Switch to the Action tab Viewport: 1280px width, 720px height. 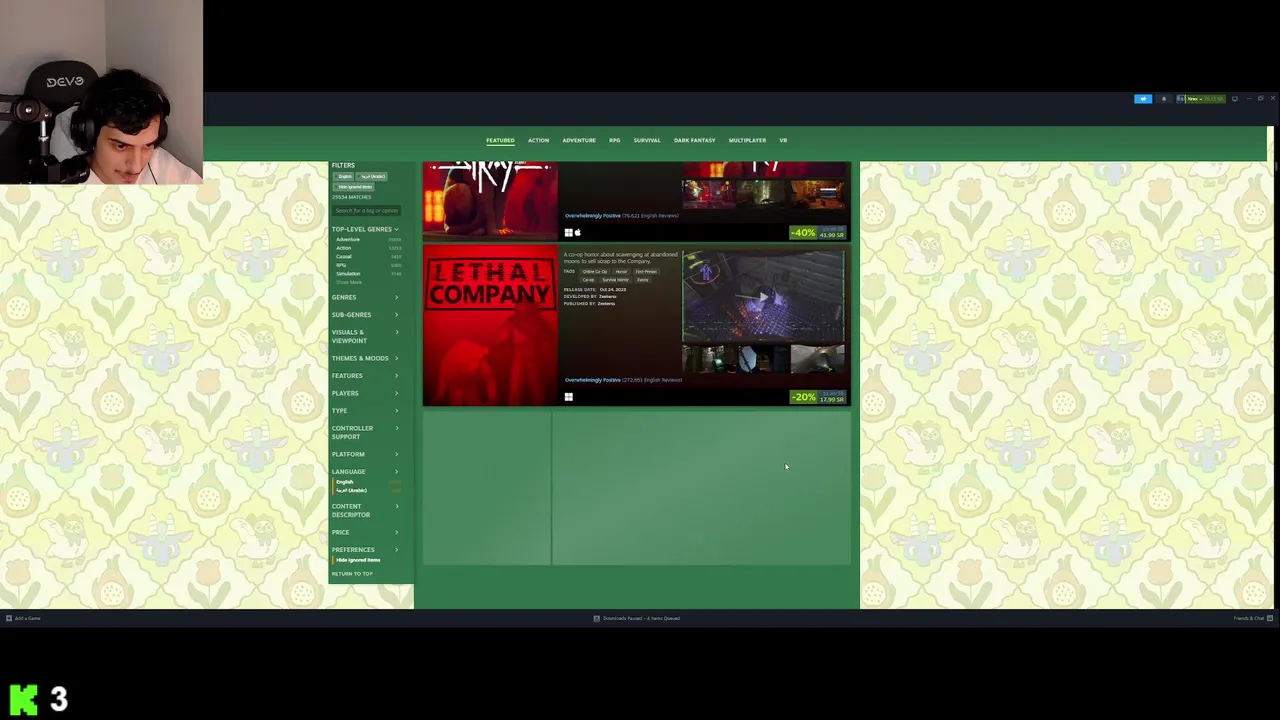538,140
